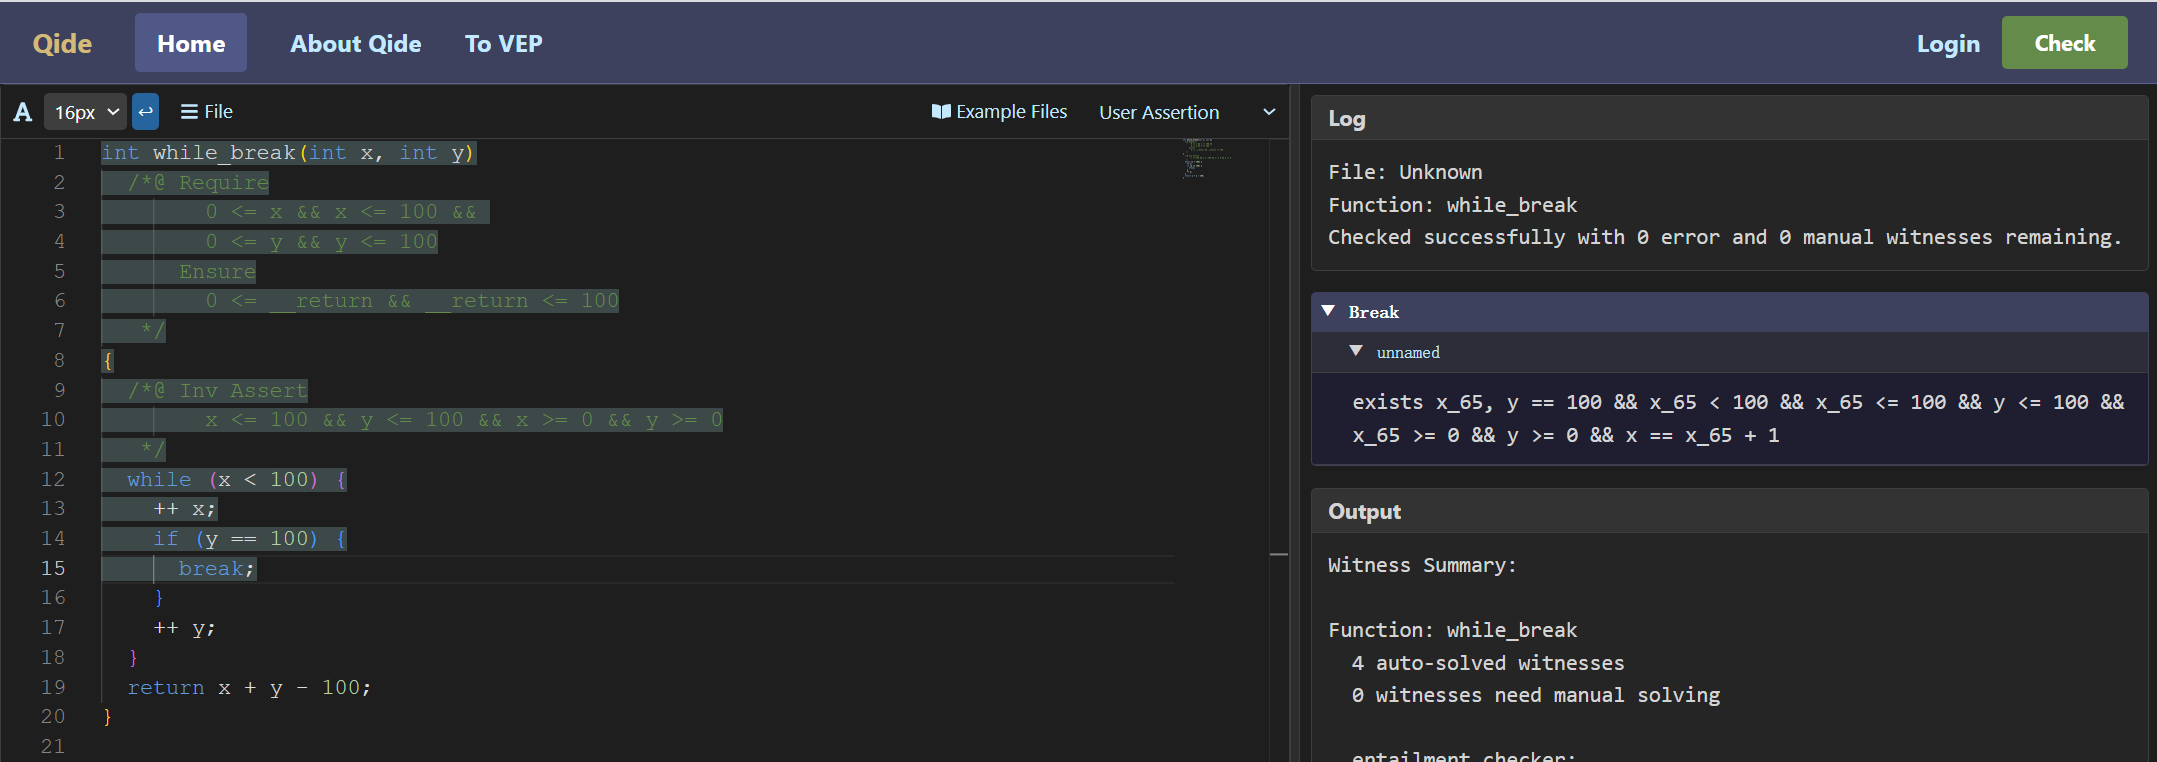Click the function signature line 'int while_break'

pyautogui.click(x=288, y=153)
